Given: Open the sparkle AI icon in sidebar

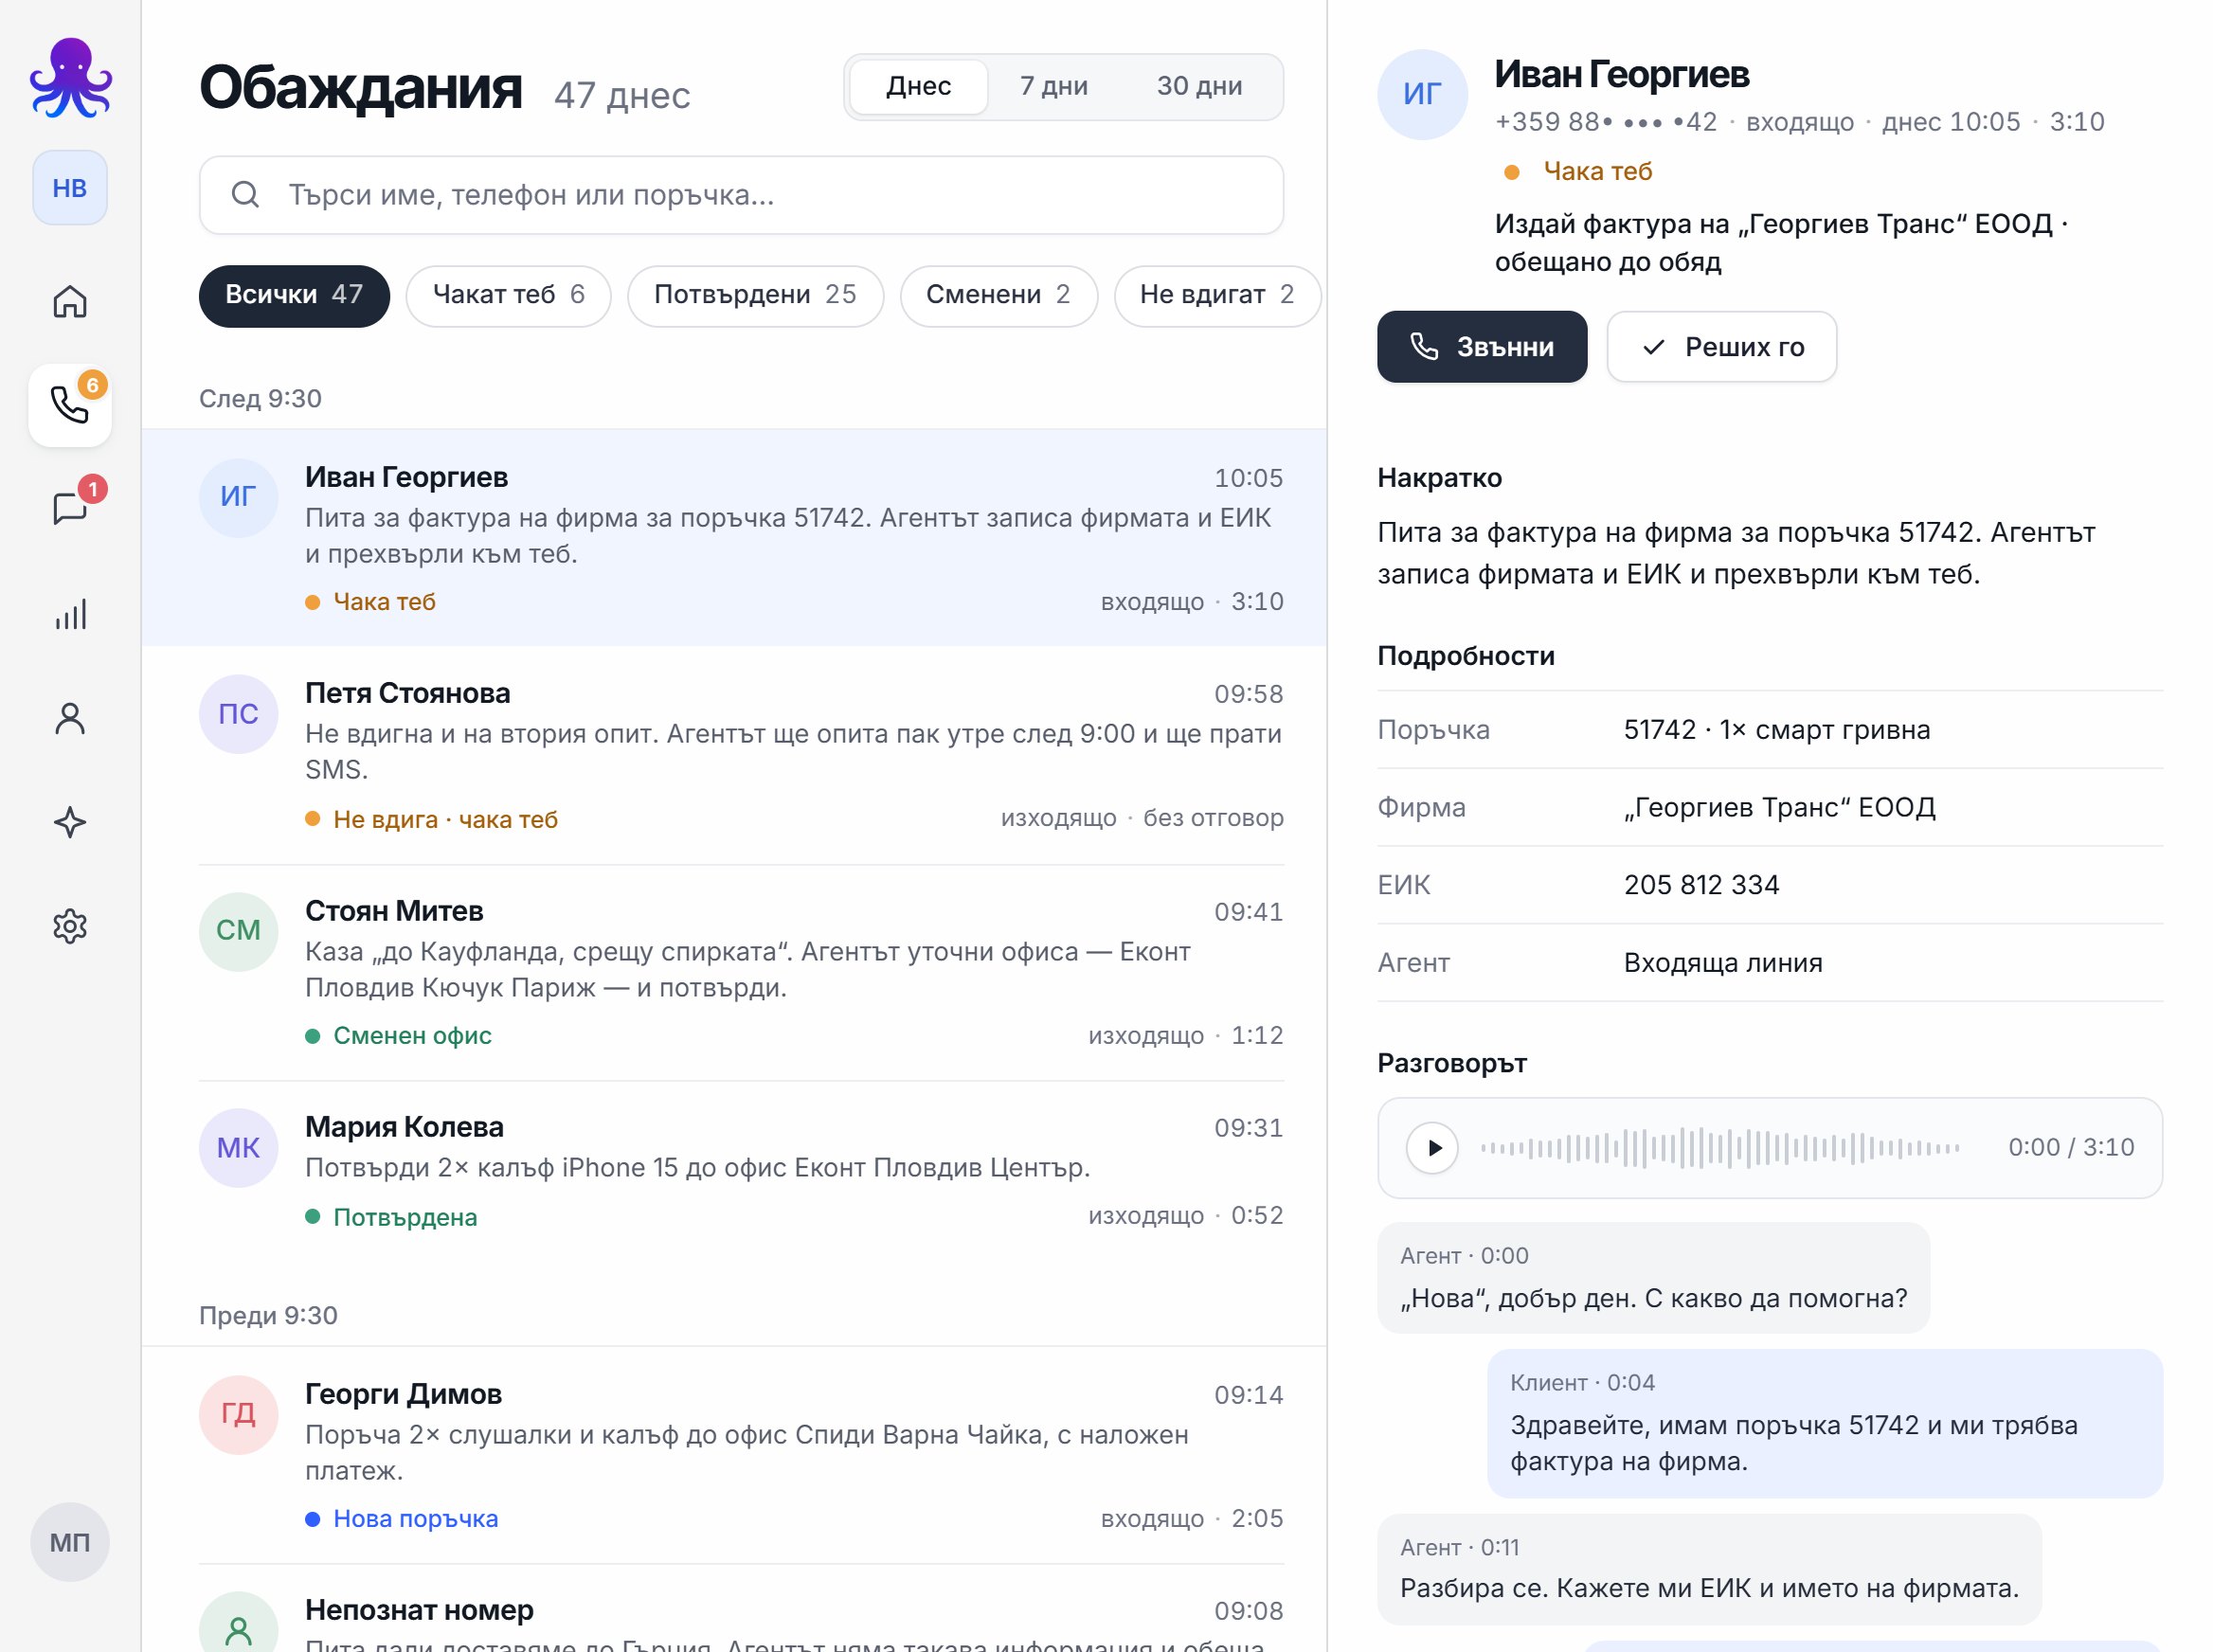Looking at the screenshot, I should point(70,822).
